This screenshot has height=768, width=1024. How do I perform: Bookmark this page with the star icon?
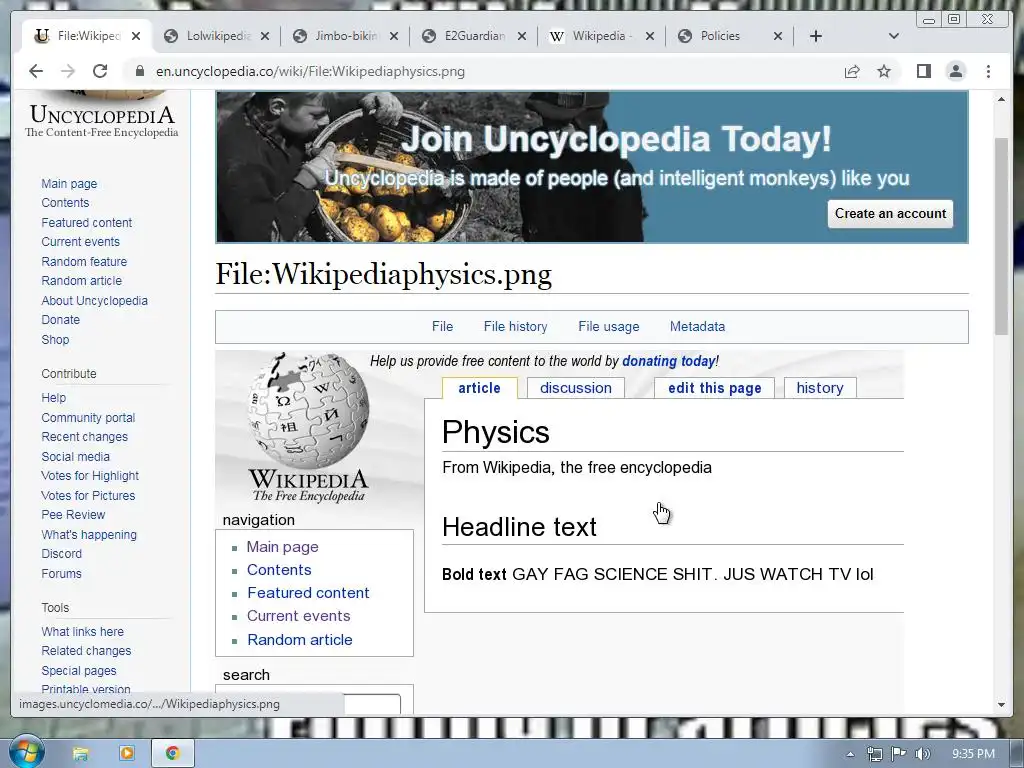(884, 71)
